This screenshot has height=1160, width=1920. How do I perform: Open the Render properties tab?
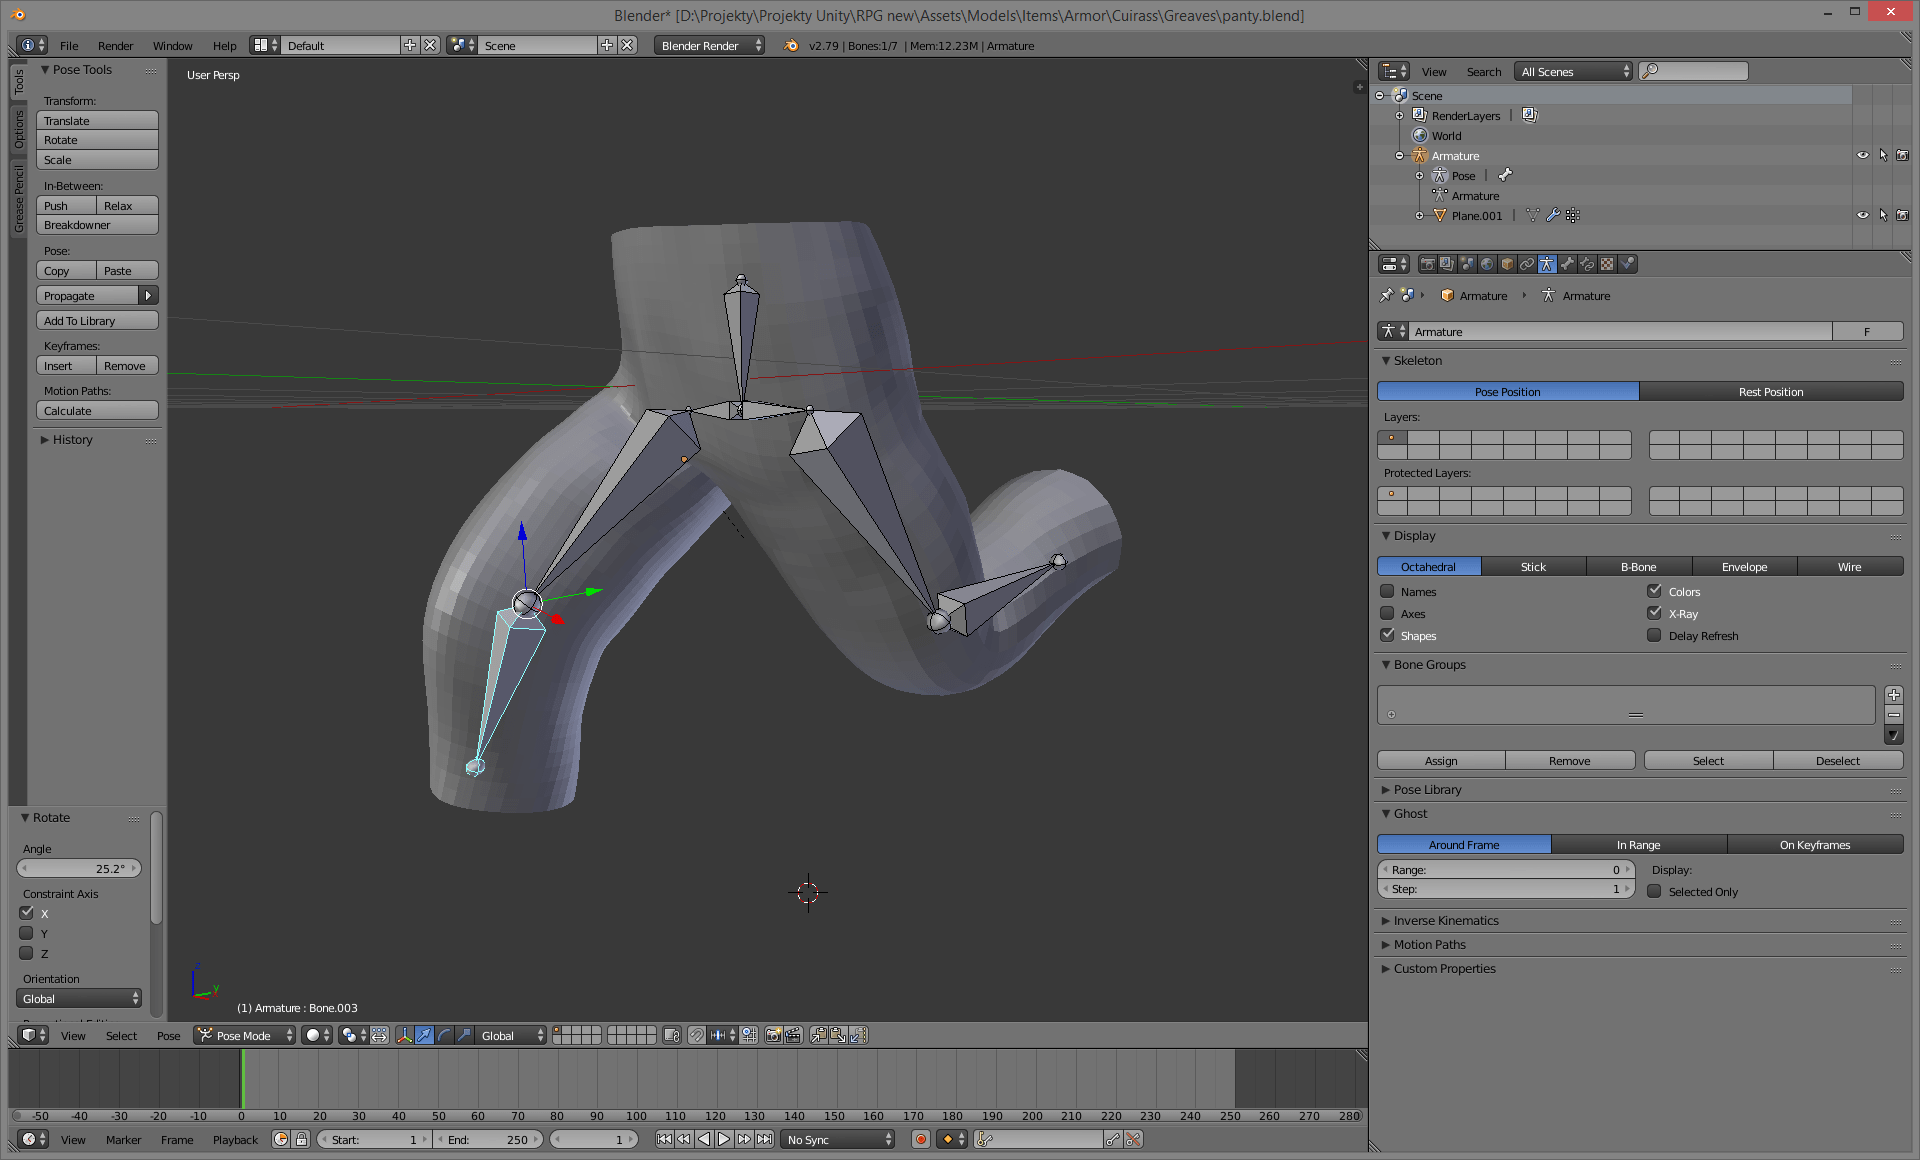[1427, 264]
